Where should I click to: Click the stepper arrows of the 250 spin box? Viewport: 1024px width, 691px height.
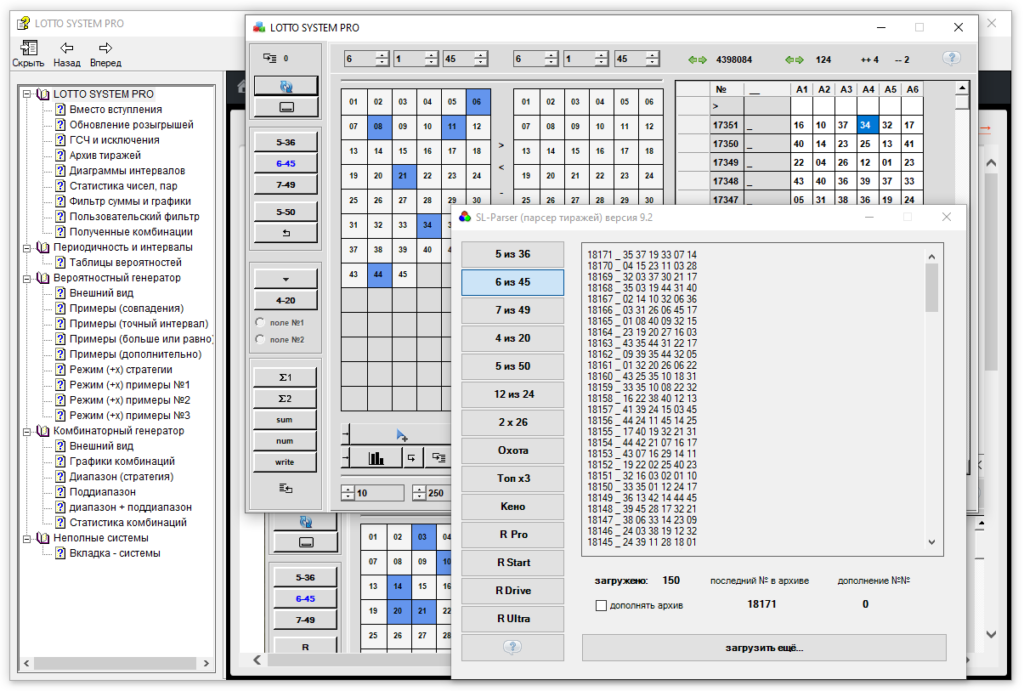(419, 493)
